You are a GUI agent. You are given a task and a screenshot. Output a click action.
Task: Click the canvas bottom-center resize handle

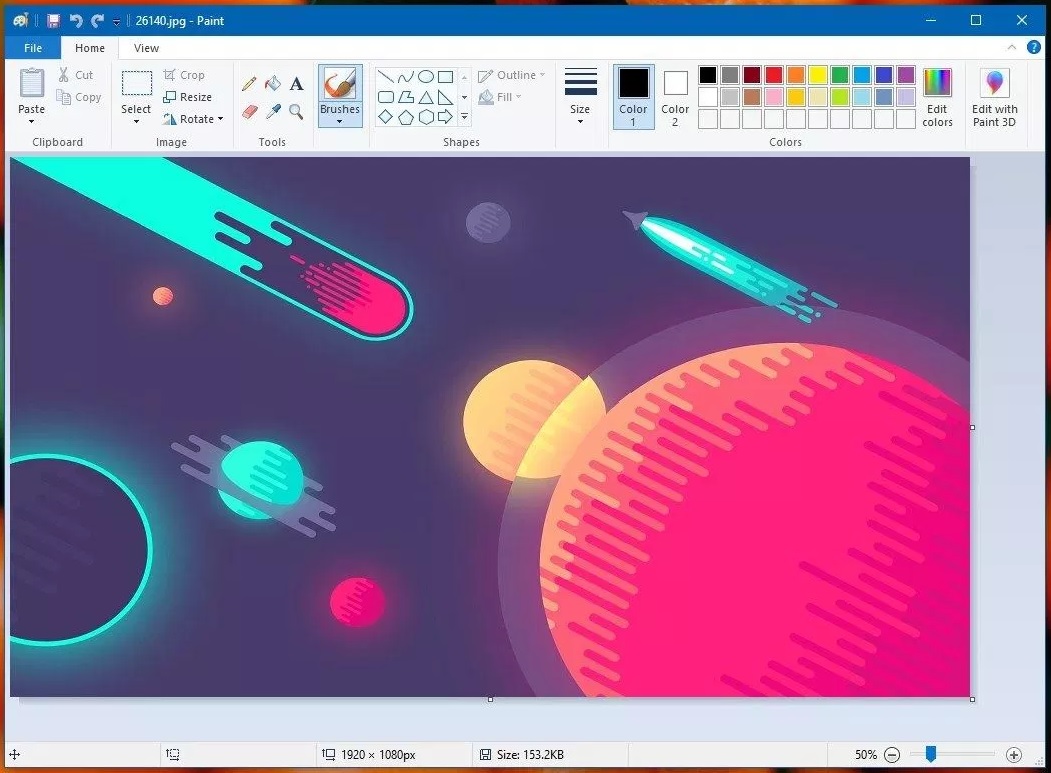[x=491, y=699]
